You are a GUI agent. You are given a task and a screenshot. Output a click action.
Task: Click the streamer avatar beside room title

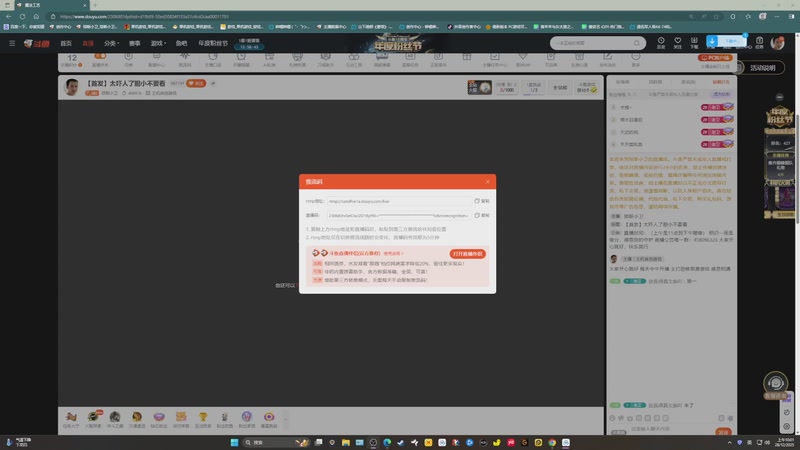point(72,87)
